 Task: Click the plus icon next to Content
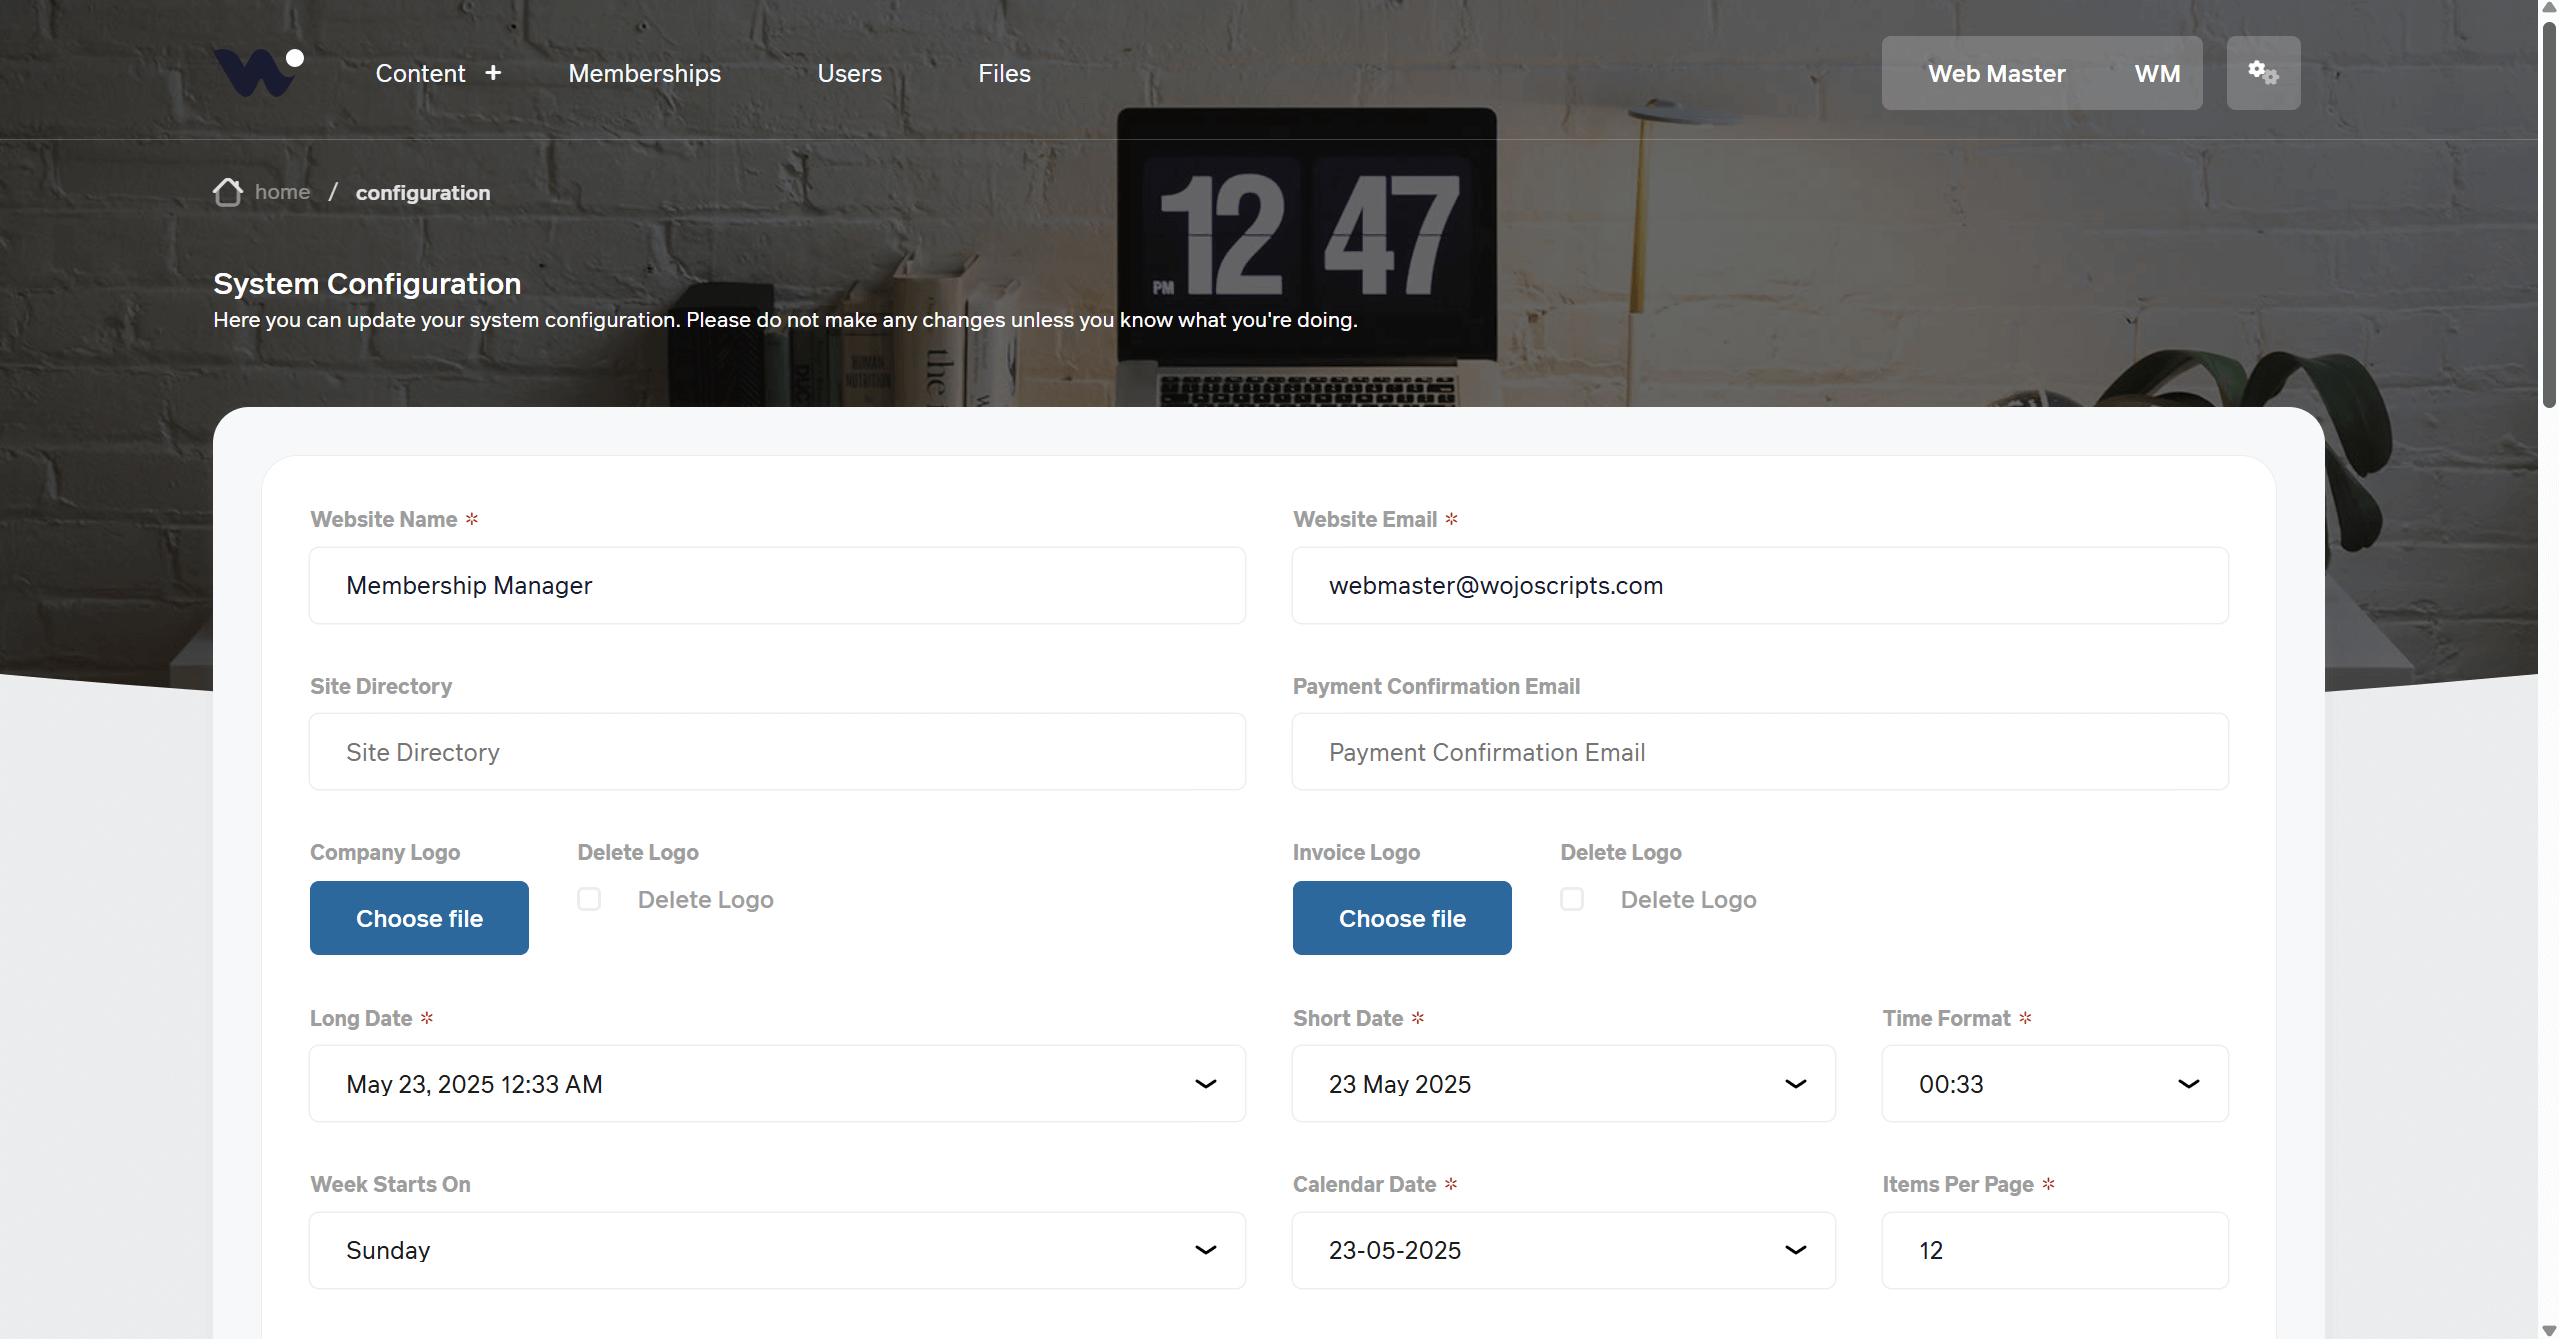tap(493, 72)
